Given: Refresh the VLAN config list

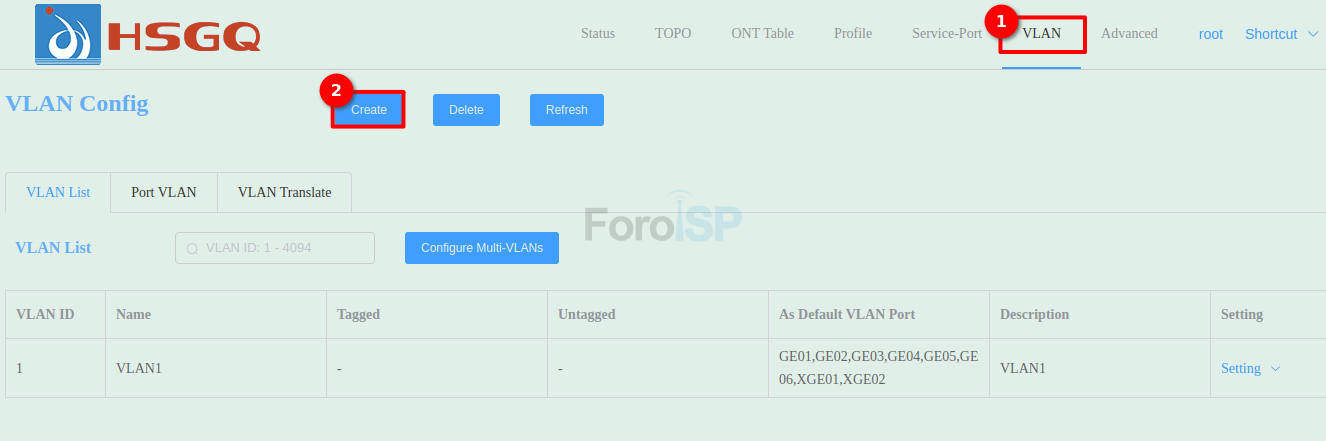Looking at the screenshot, I should click(567, 110).
